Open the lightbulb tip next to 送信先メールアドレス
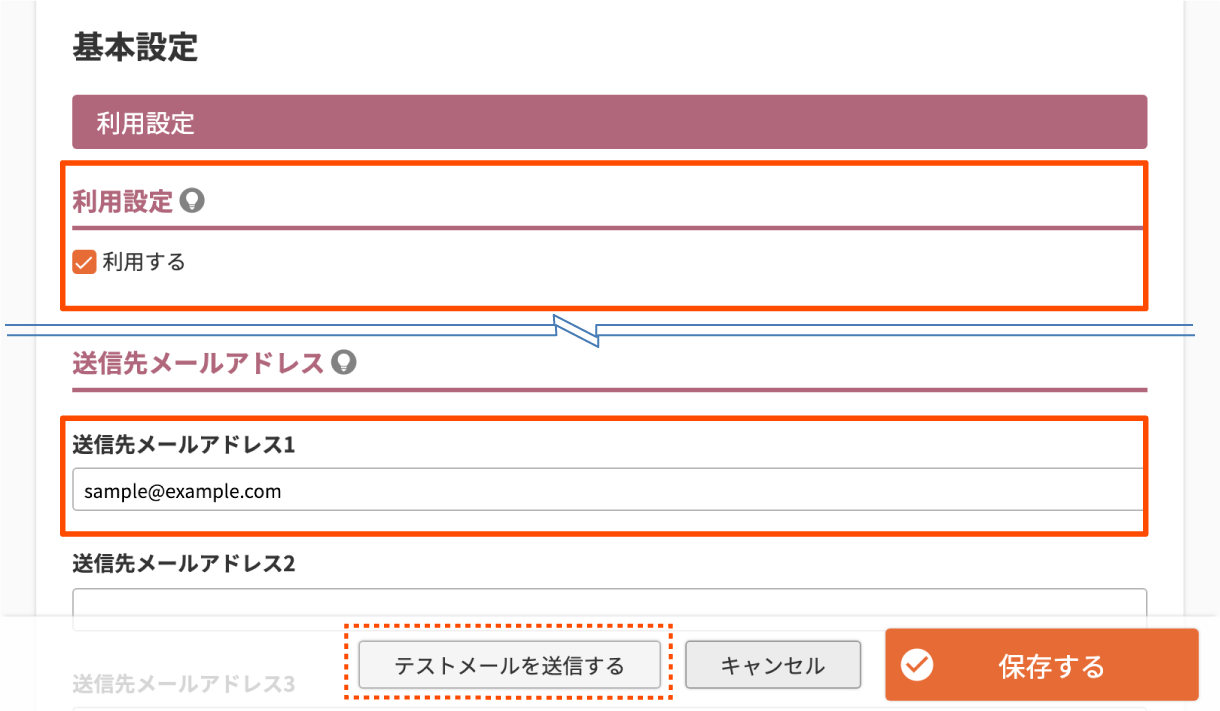 pos(343,361)
